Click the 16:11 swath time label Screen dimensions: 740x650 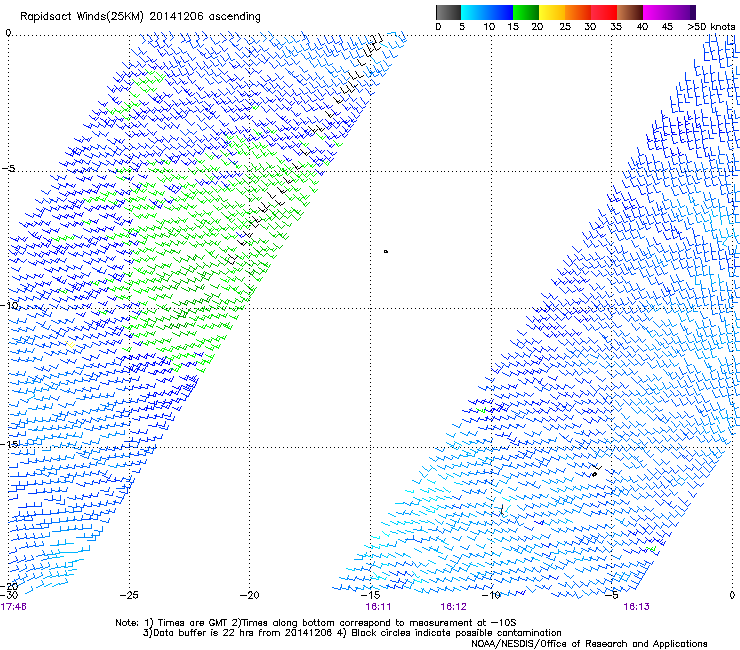[x=378, y=607]
